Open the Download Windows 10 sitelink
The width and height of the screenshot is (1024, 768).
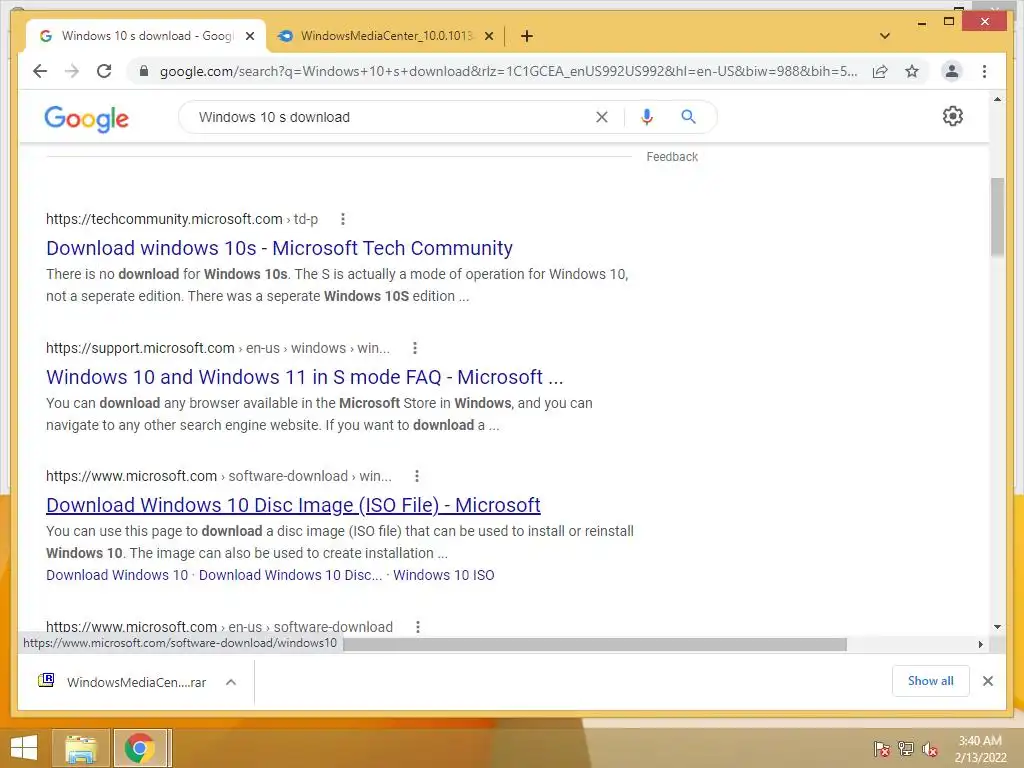click(x=117, y=575)
